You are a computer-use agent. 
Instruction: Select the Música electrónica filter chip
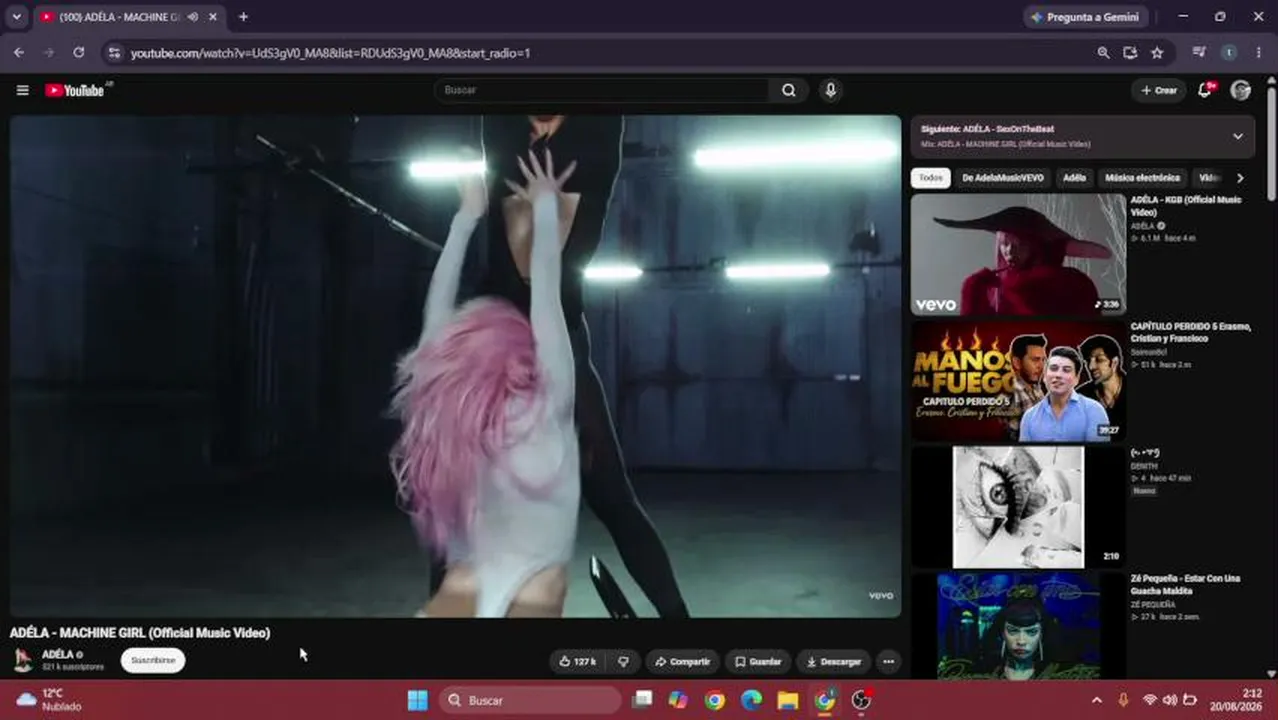pos(1142,178)
